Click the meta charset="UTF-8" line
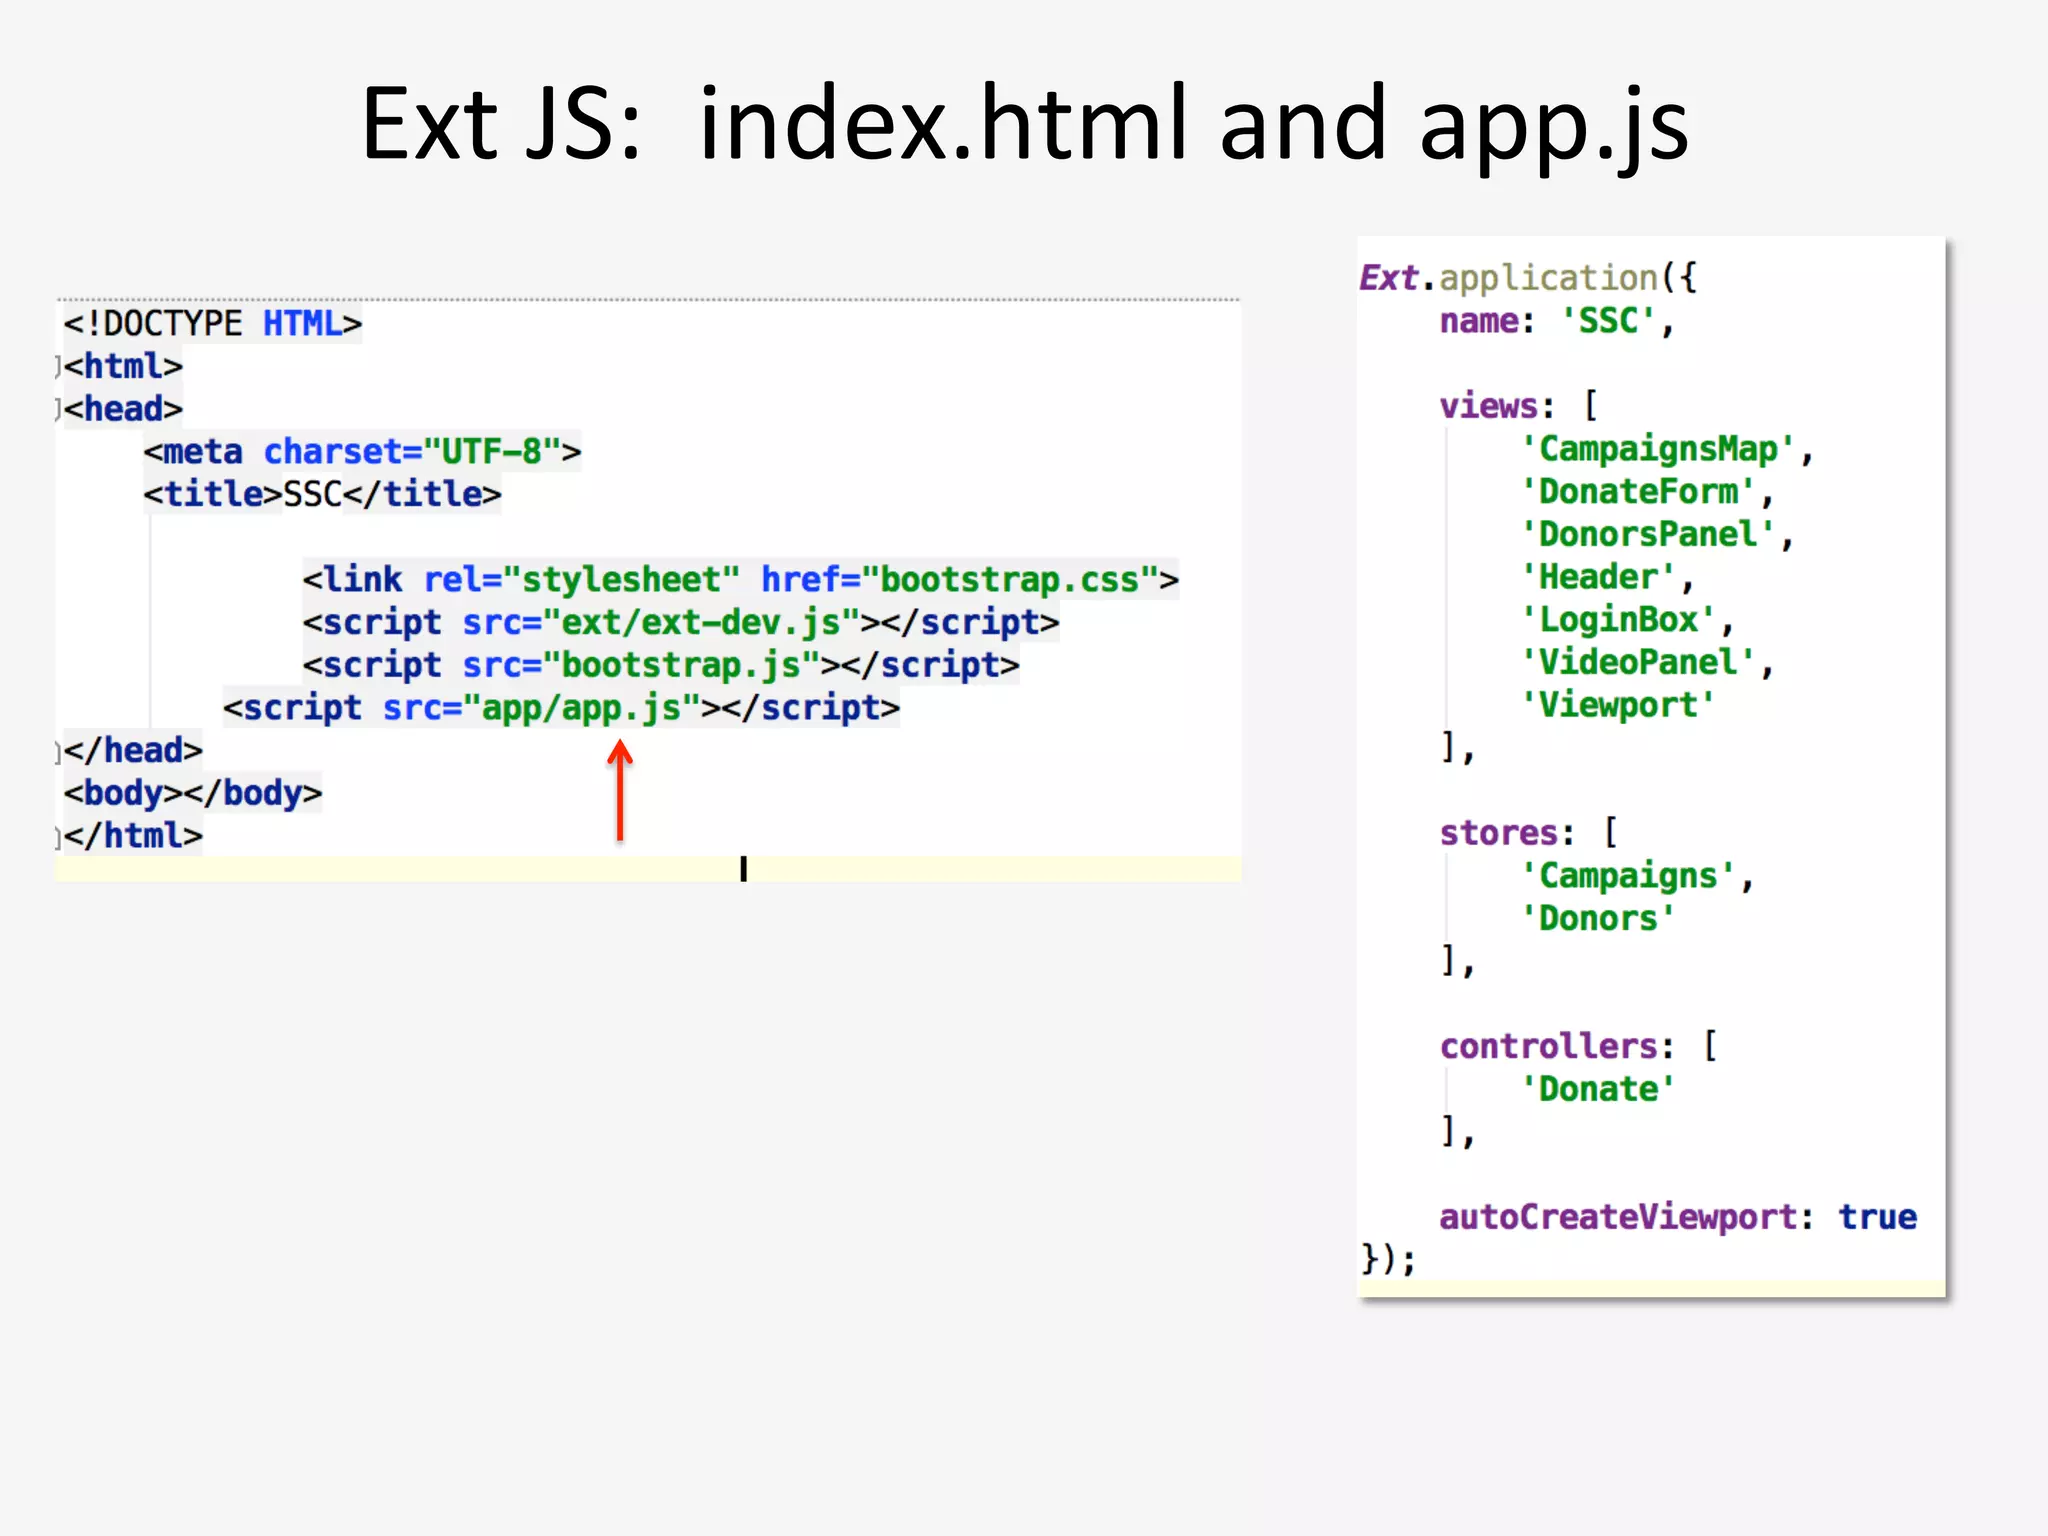2048x1536 pixels. (x=362, y=452)
